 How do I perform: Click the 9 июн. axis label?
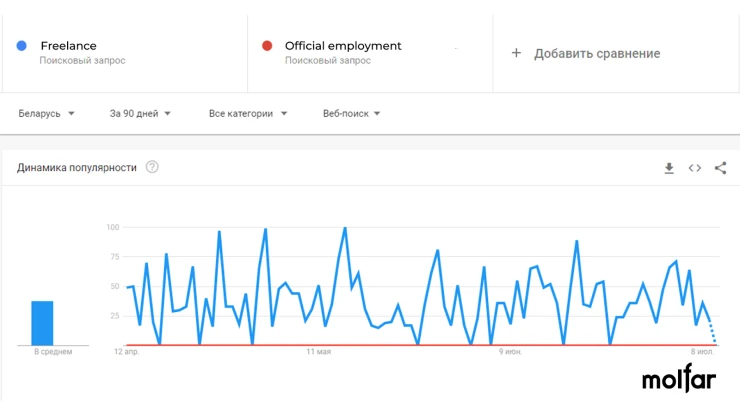pyautogui.click(x=510, y=352)
